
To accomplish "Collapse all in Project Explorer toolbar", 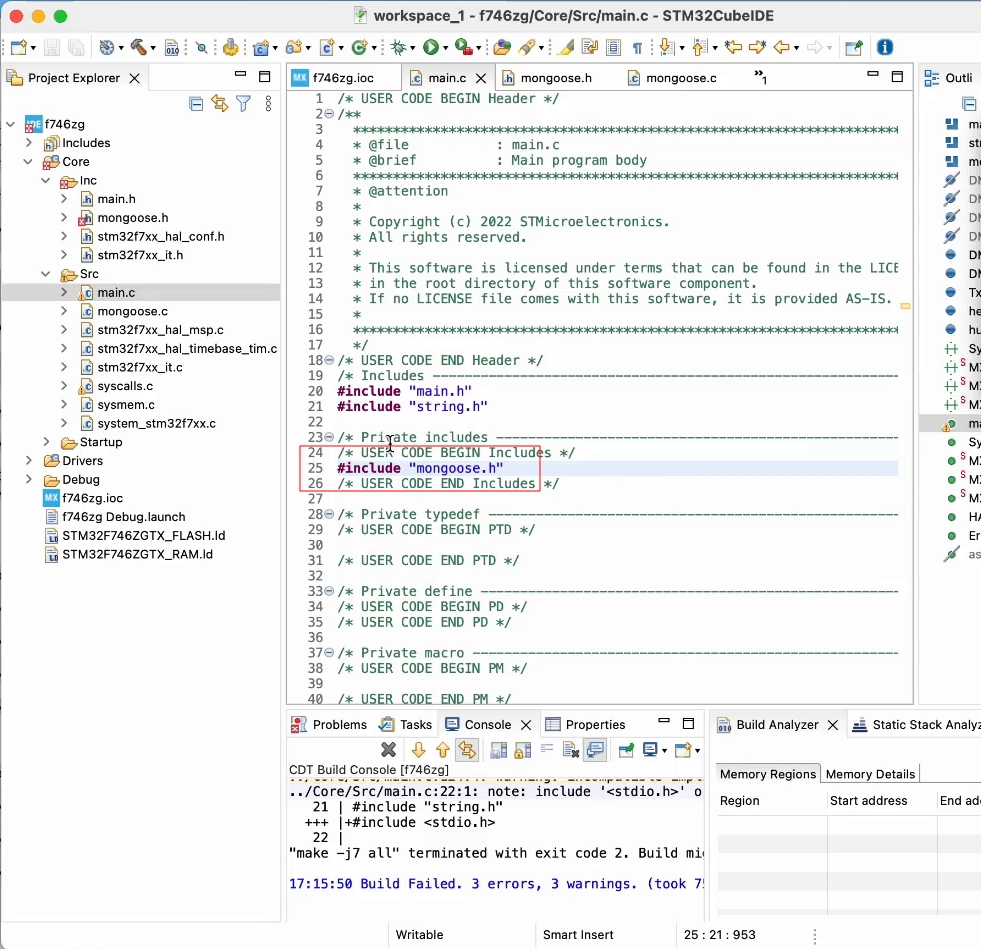I will click(196, 104).
